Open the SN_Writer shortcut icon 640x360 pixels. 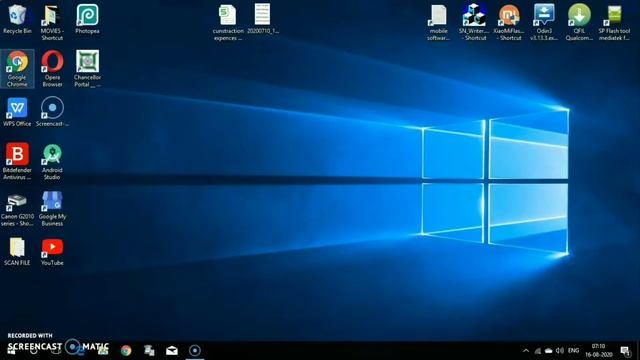(x=473, y=22)
